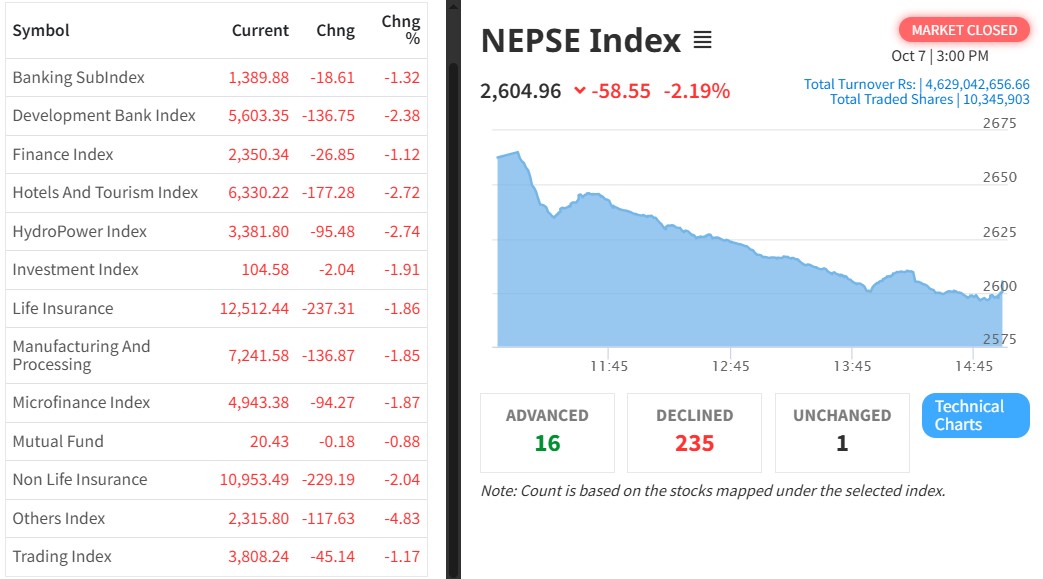Select Manufacturing And Processing index
The width and height of the screenshot is (1043, 579).
(x=81, y=355)
